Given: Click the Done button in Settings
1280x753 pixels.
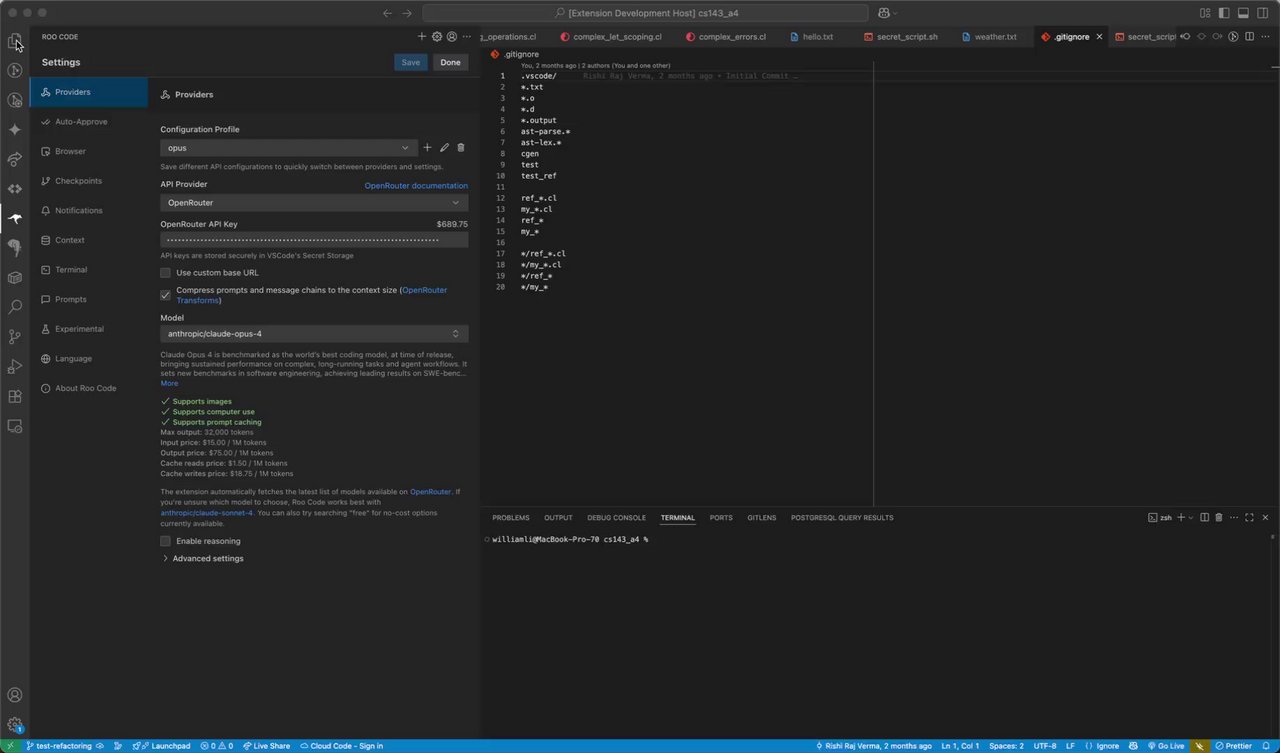Looking at the screenshot, I should coord(450,62).
